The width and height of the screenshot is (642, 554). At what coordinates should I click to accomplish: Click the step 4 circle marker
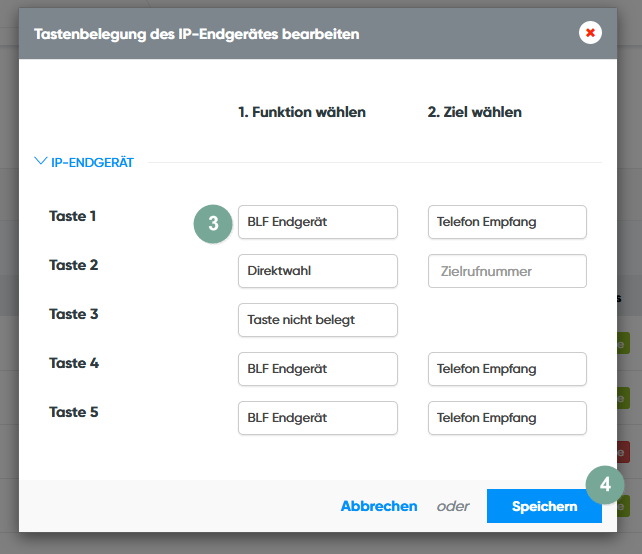coord(605,485)
